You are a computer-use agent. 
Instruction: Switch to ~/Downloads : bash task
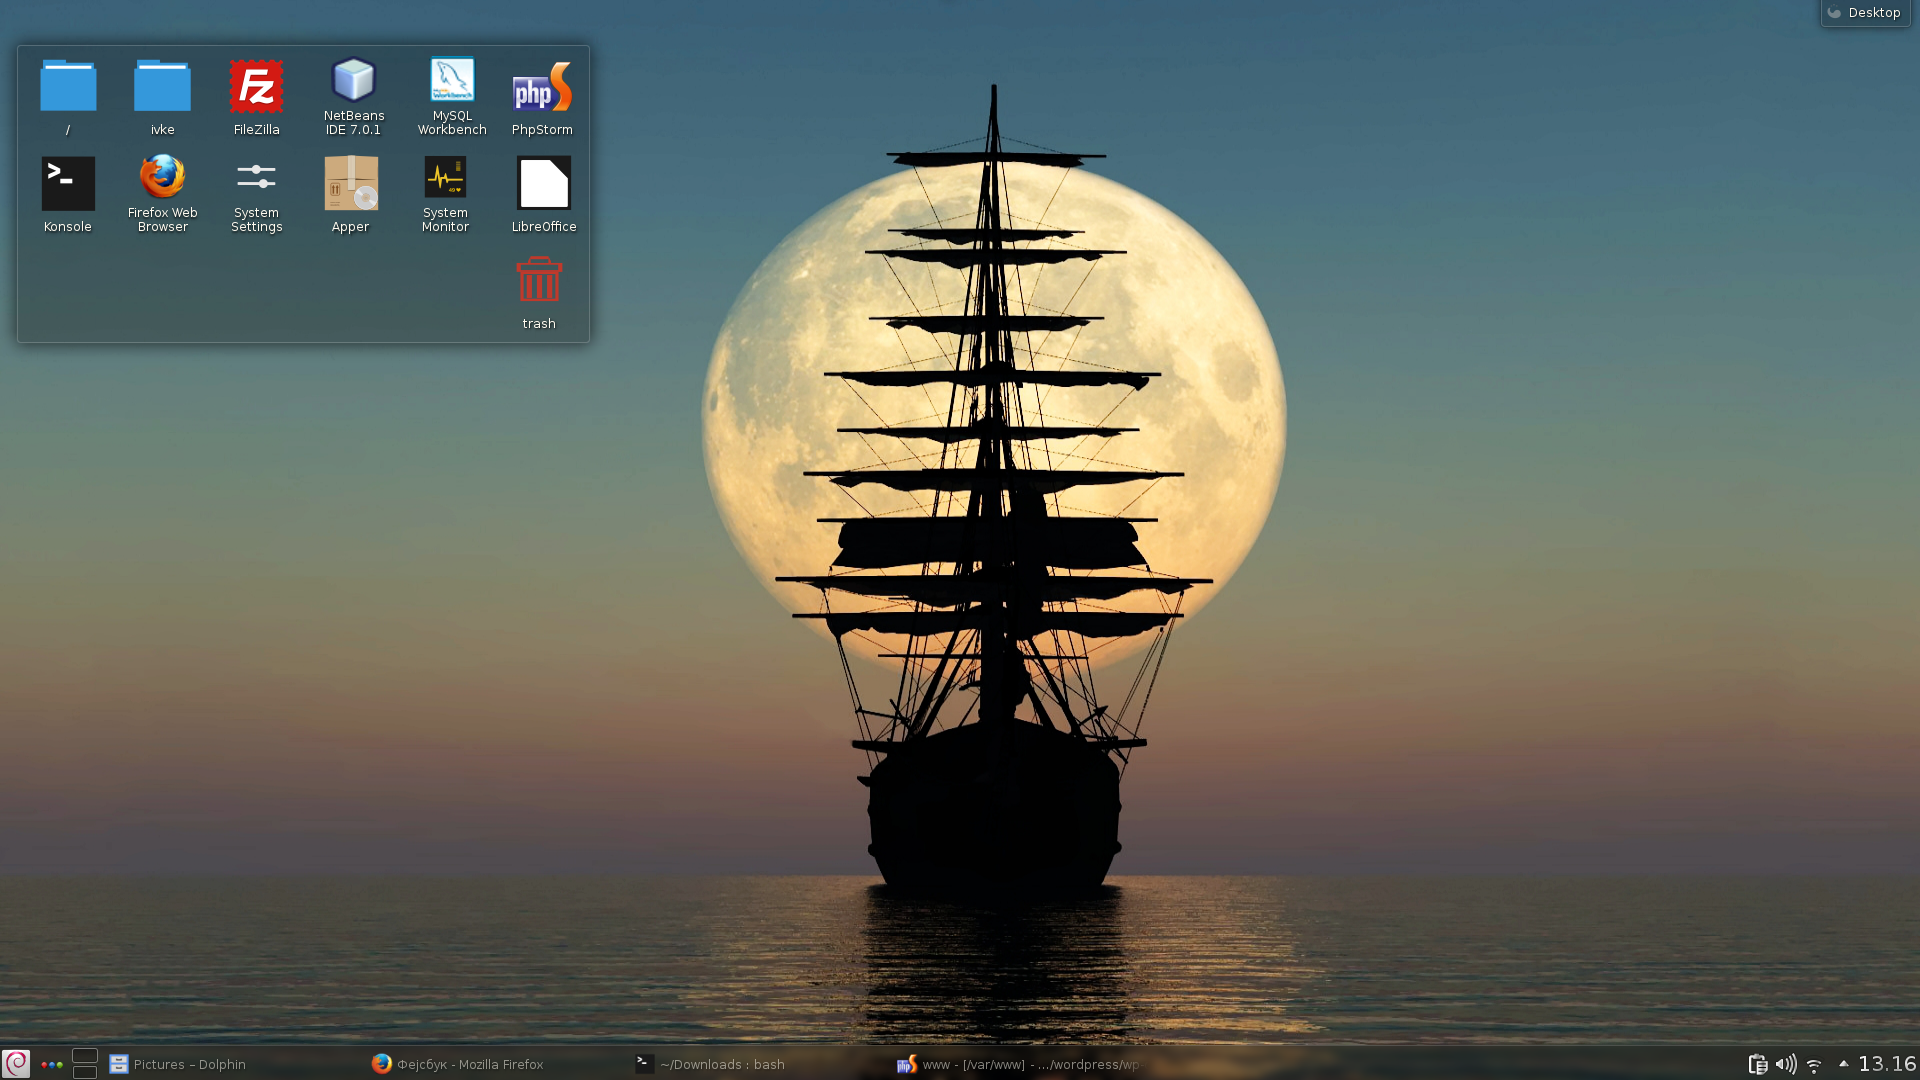coord(712,1064)
